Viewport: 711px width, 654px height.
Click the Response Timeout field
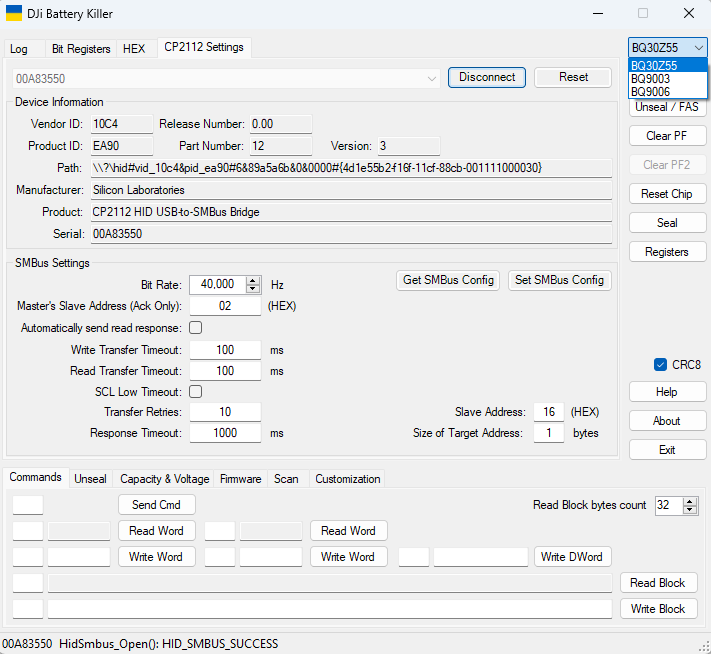[225, 433]
